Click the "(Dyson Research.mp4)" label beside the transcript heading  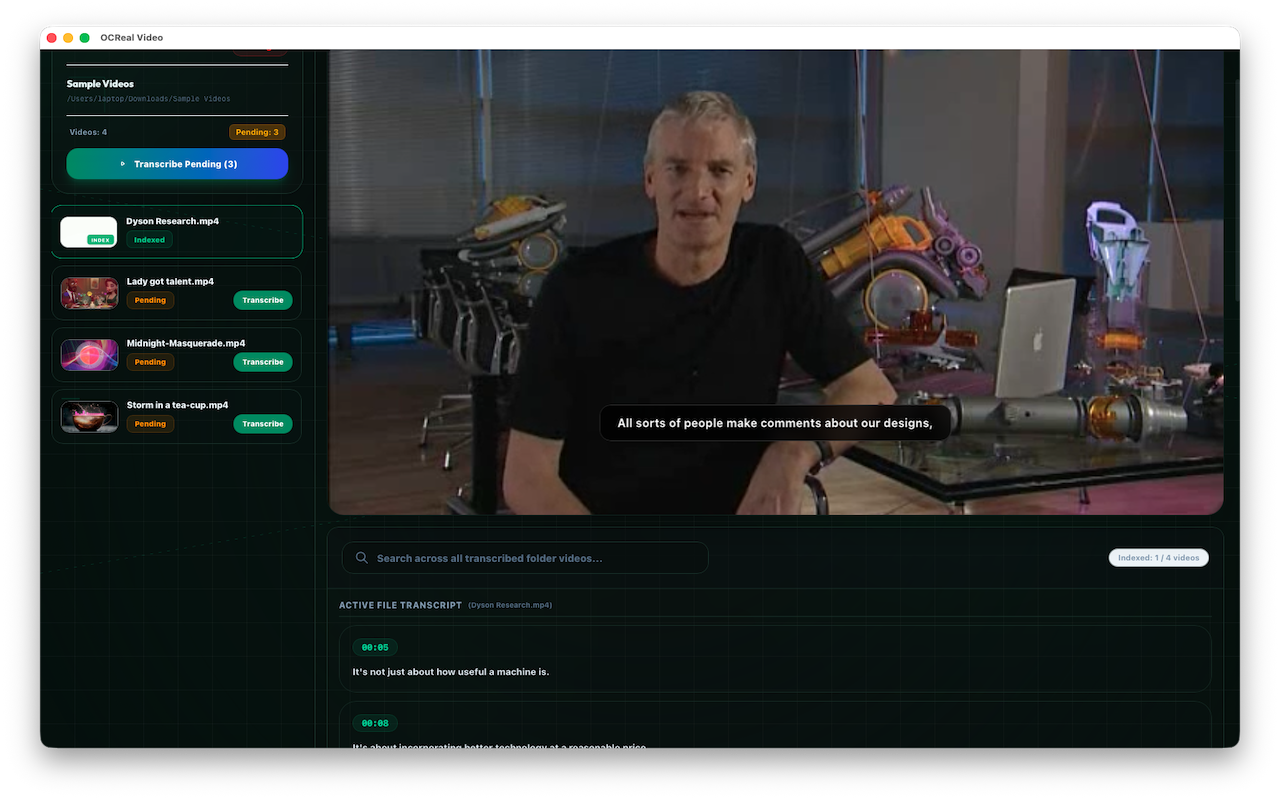(x=510, y=605)
